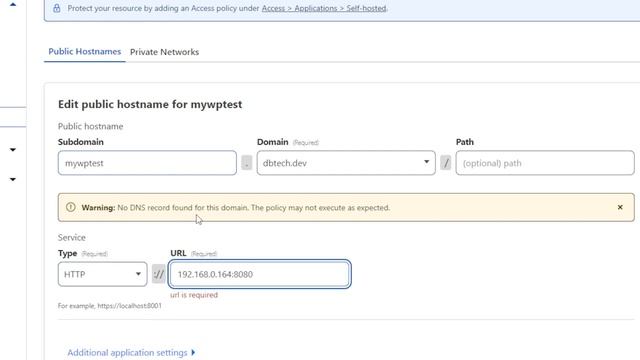Expand the upper sidebar down-arrow section
The image size is (640, 360).
[13, 150]
